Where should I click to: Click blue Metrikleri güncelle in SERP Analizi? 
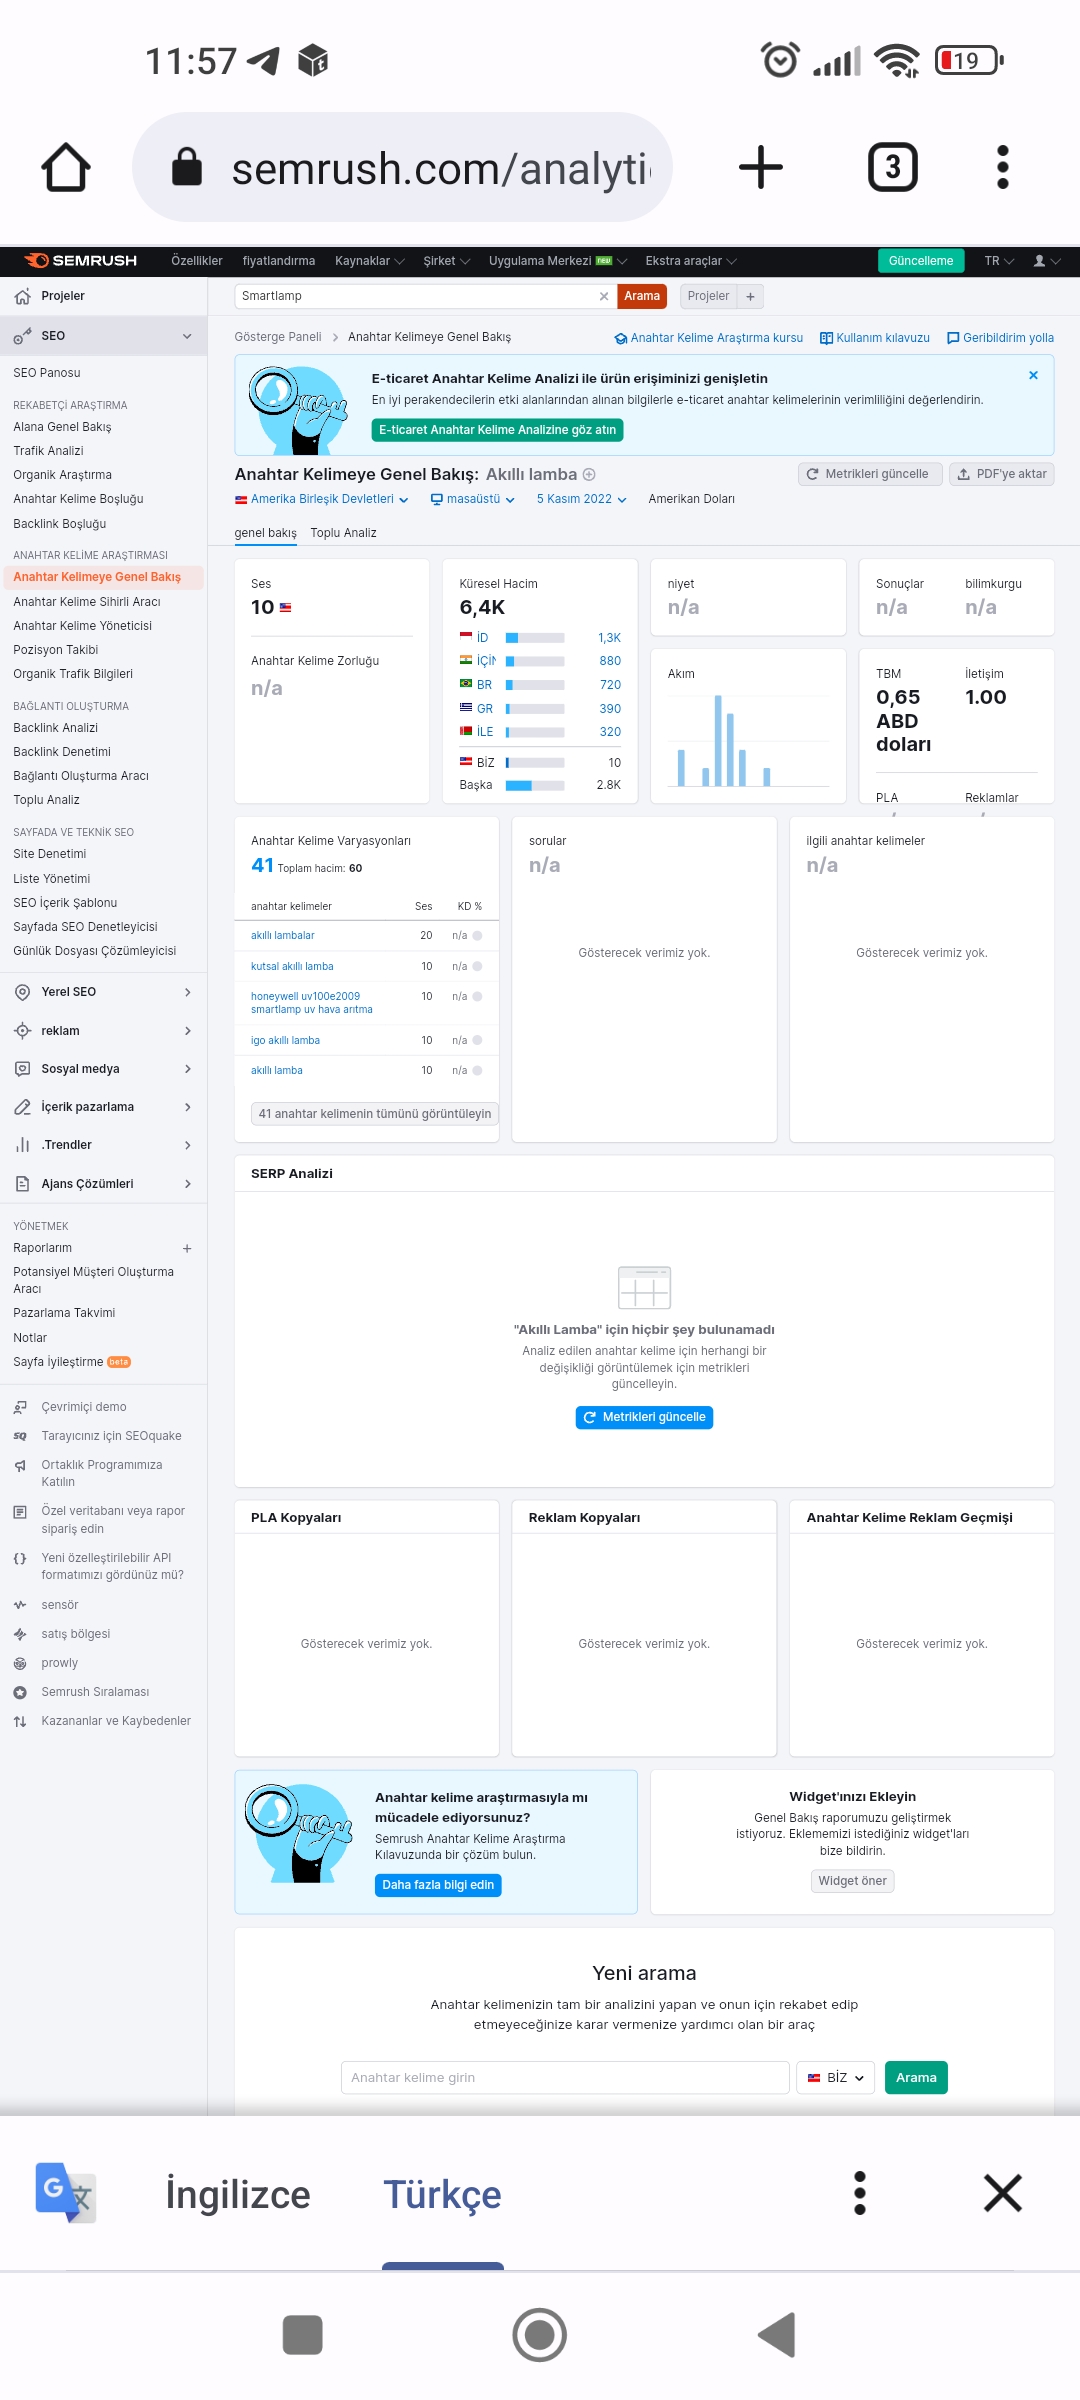click(644, 1417)
